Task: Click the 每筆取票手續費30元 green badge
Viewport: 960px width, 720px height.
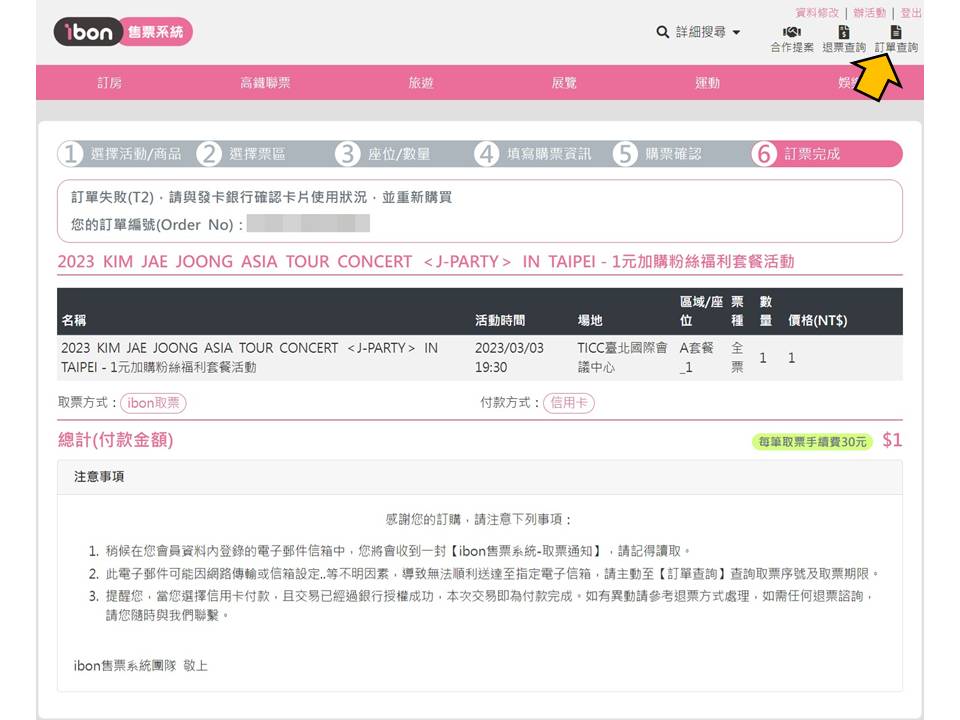Action: (x=812, y=442)
